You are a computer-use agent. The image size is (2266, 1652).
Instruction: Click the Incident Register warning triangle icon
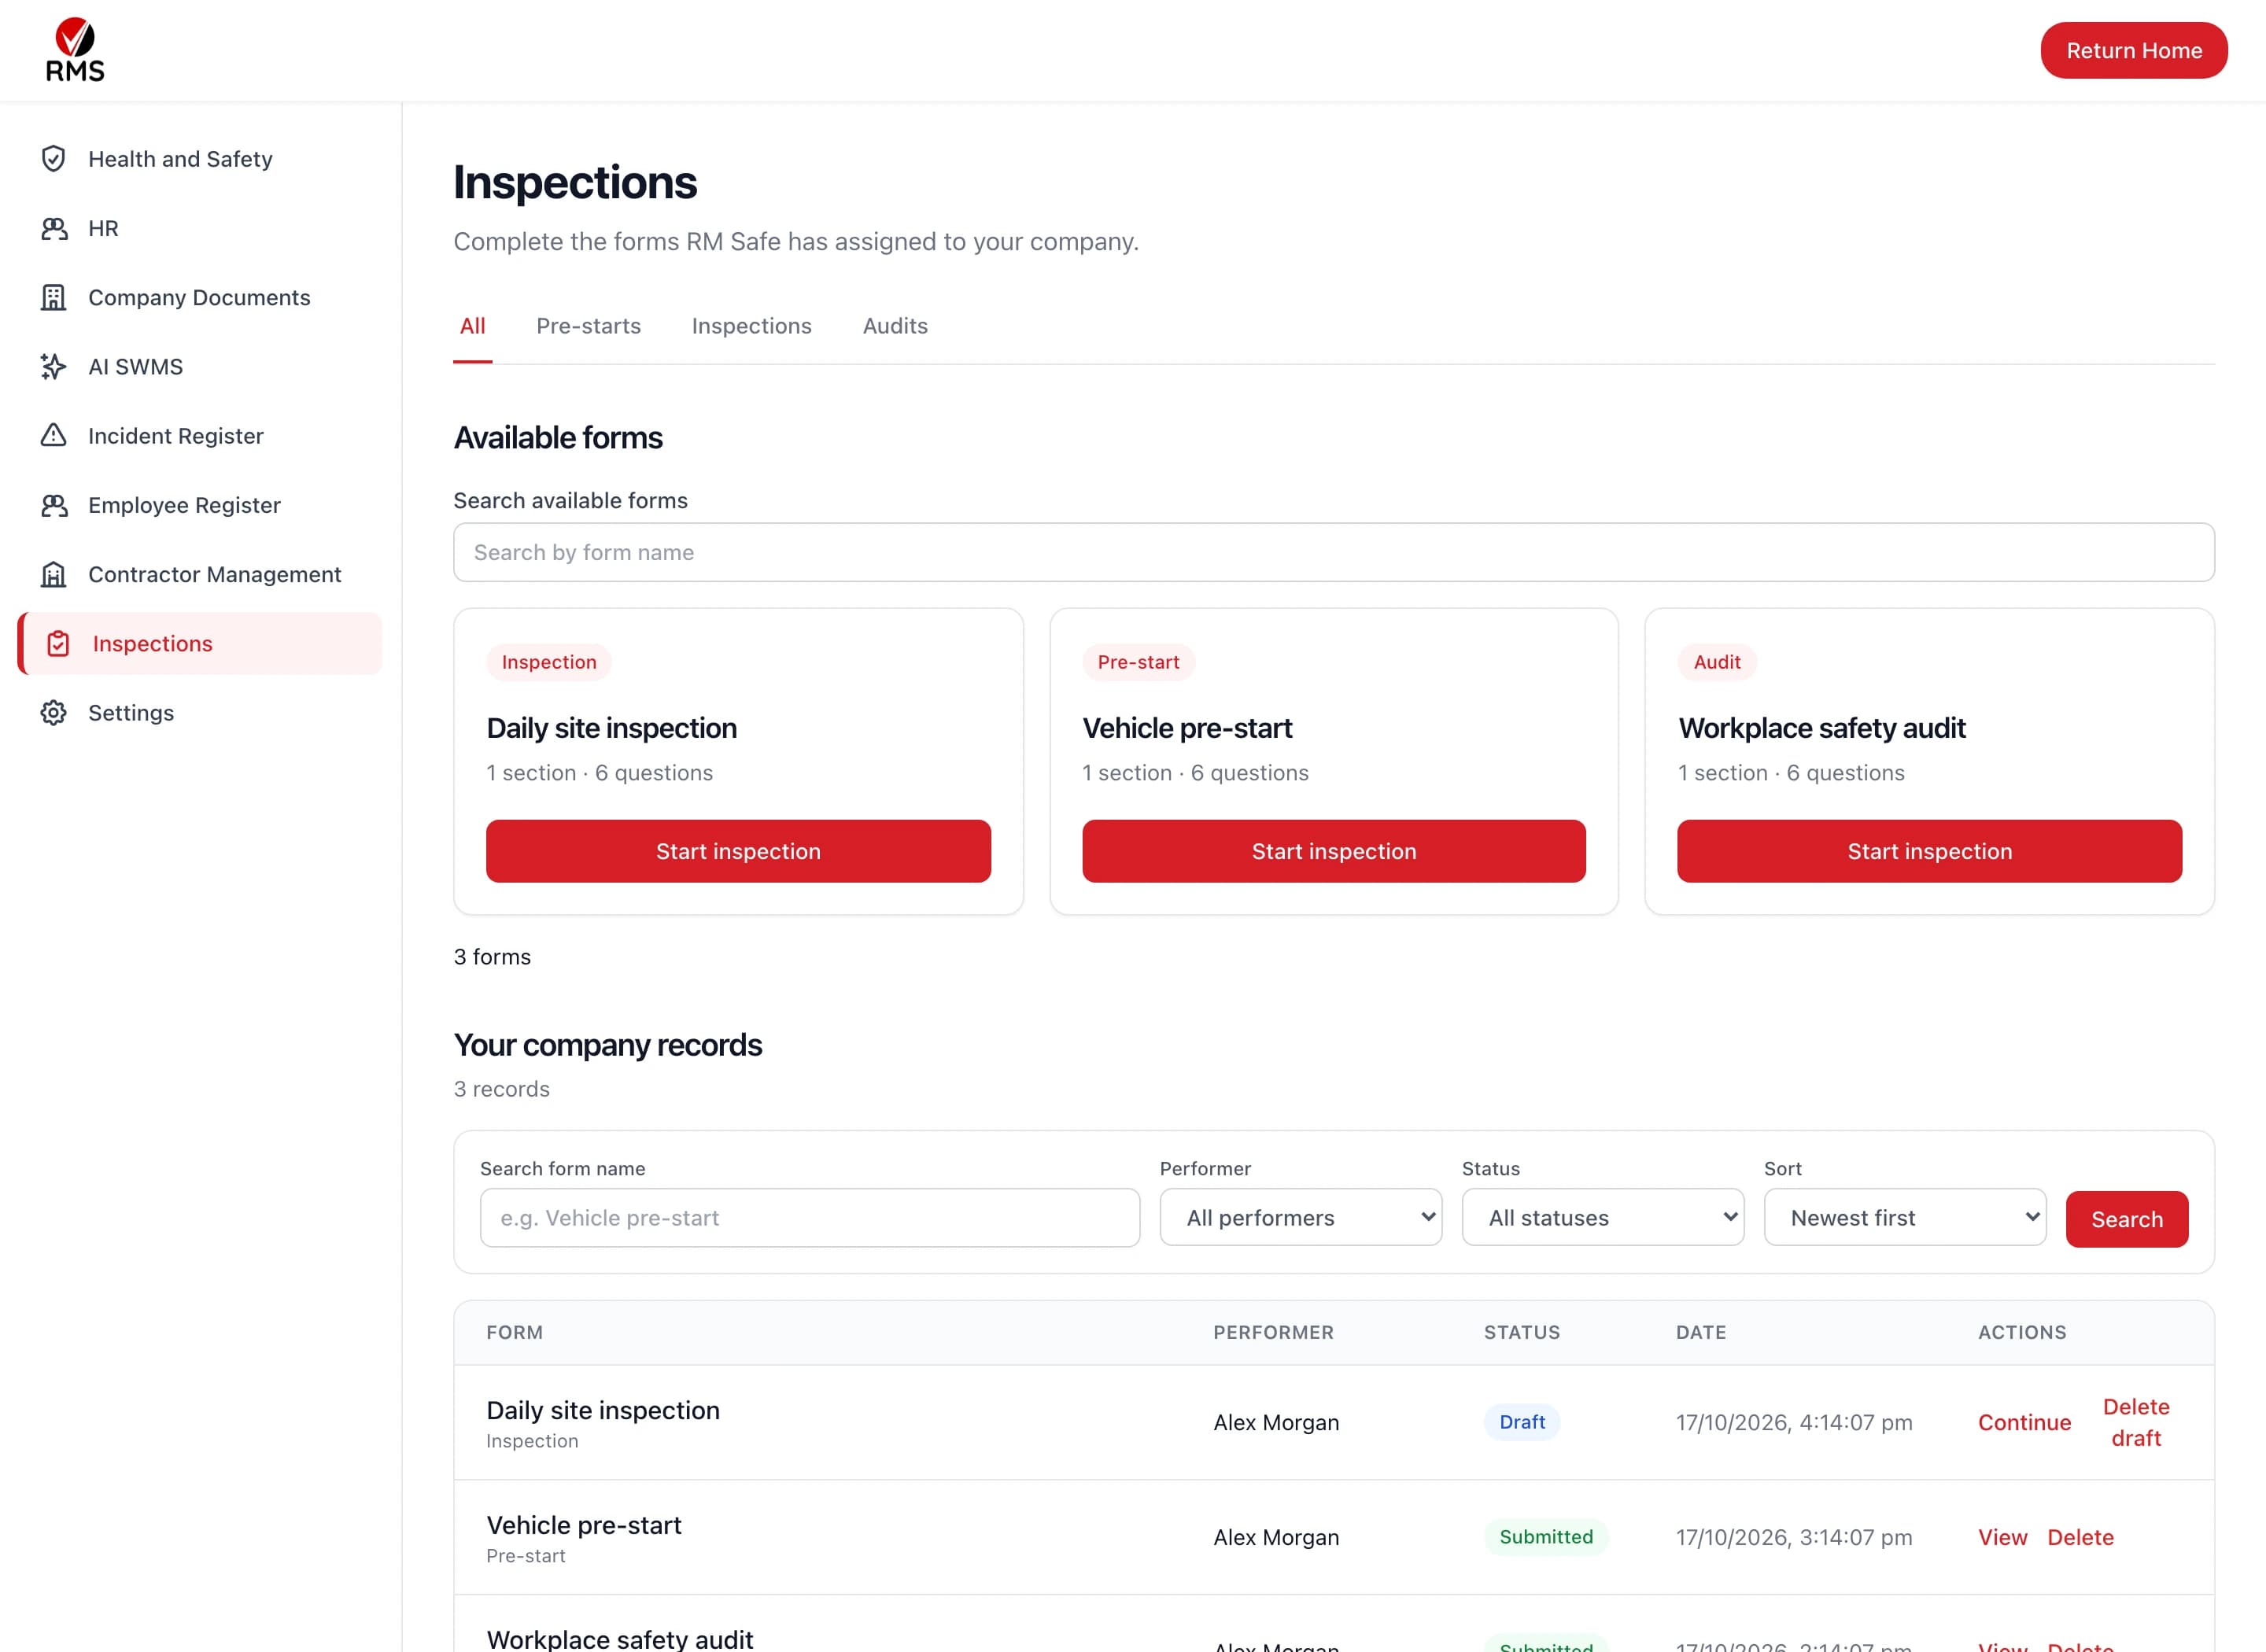click(54, 435)
